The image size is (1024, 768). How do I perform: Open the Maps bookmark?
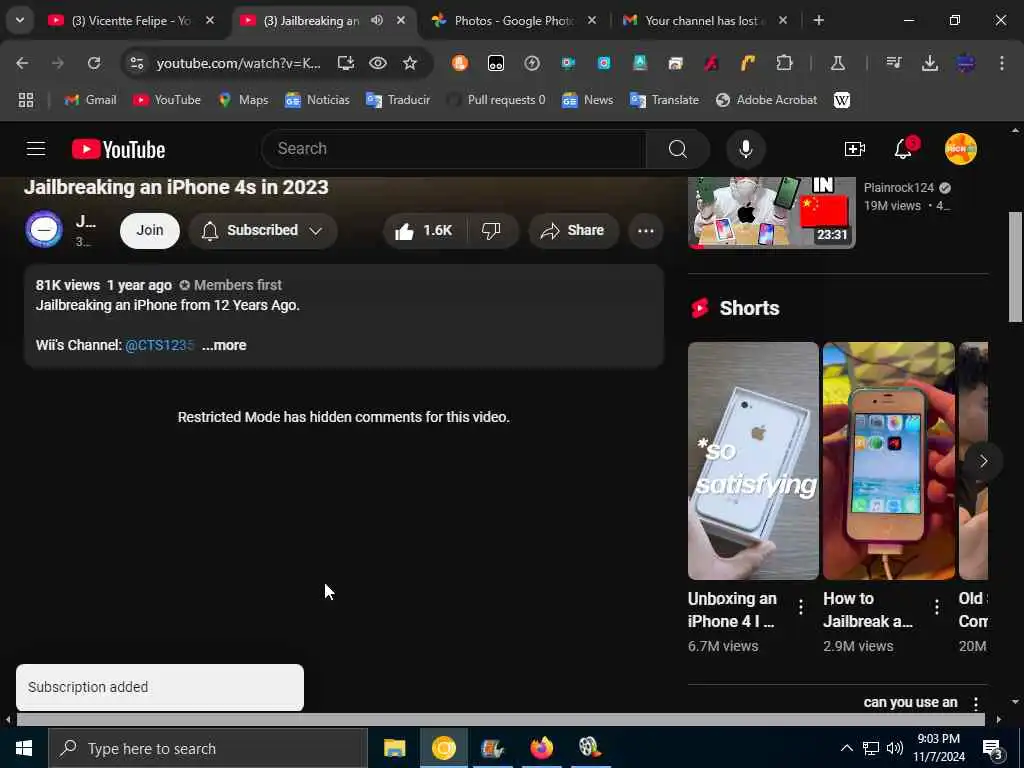(244, 100)
